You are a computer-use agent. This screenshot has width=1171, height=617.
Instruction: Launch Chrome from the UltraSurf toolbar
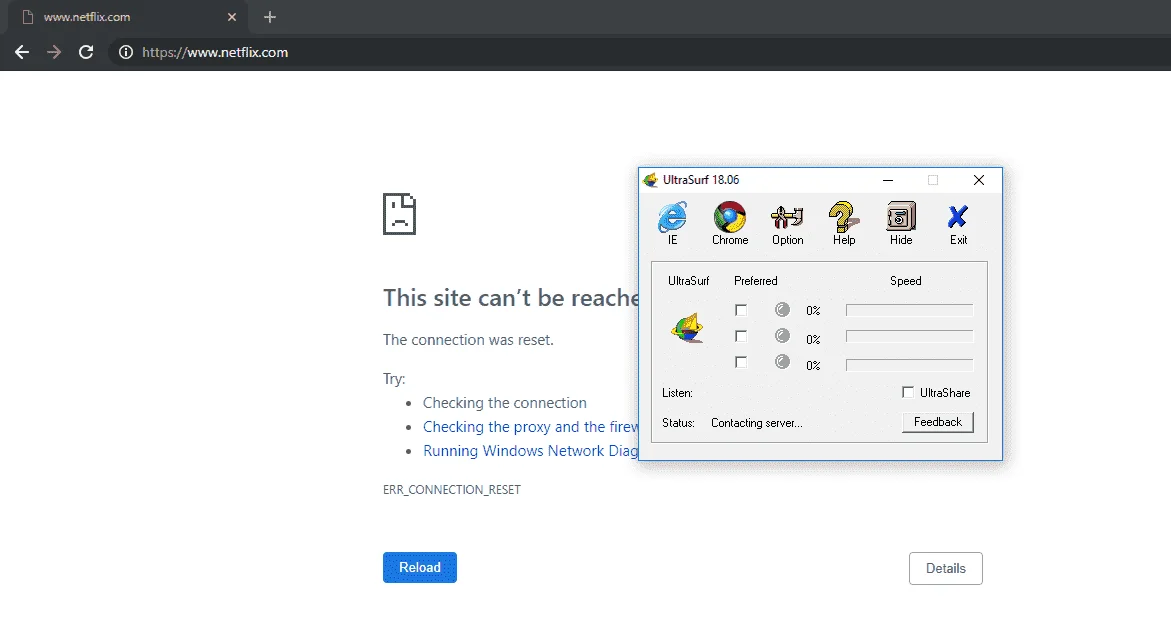(x=730, y=223)
